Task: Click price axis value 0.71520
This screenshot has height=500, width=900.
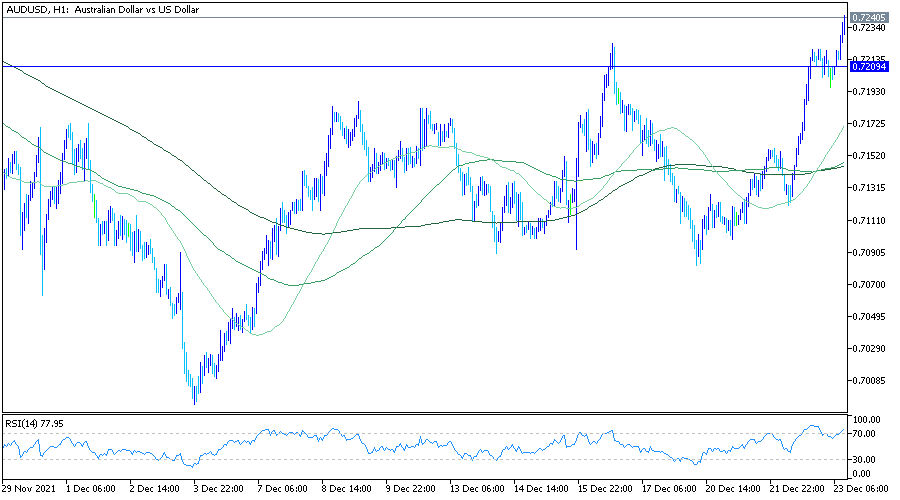Action: click(x=868, y=156)
